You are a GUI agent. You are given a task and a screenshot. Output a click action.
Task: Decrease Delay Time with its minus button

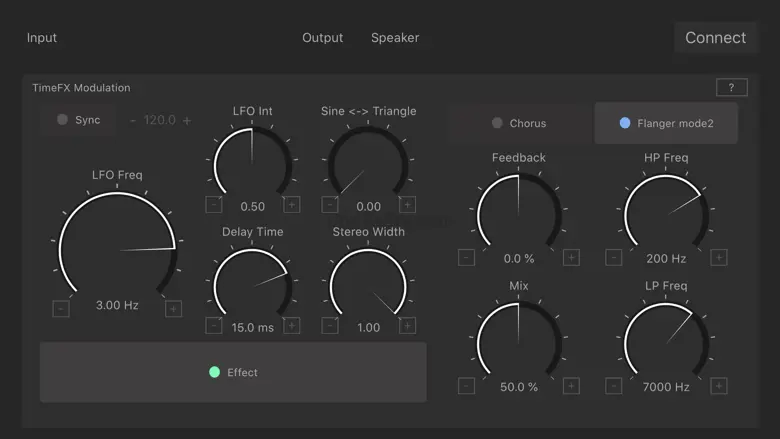click(214, 325)
